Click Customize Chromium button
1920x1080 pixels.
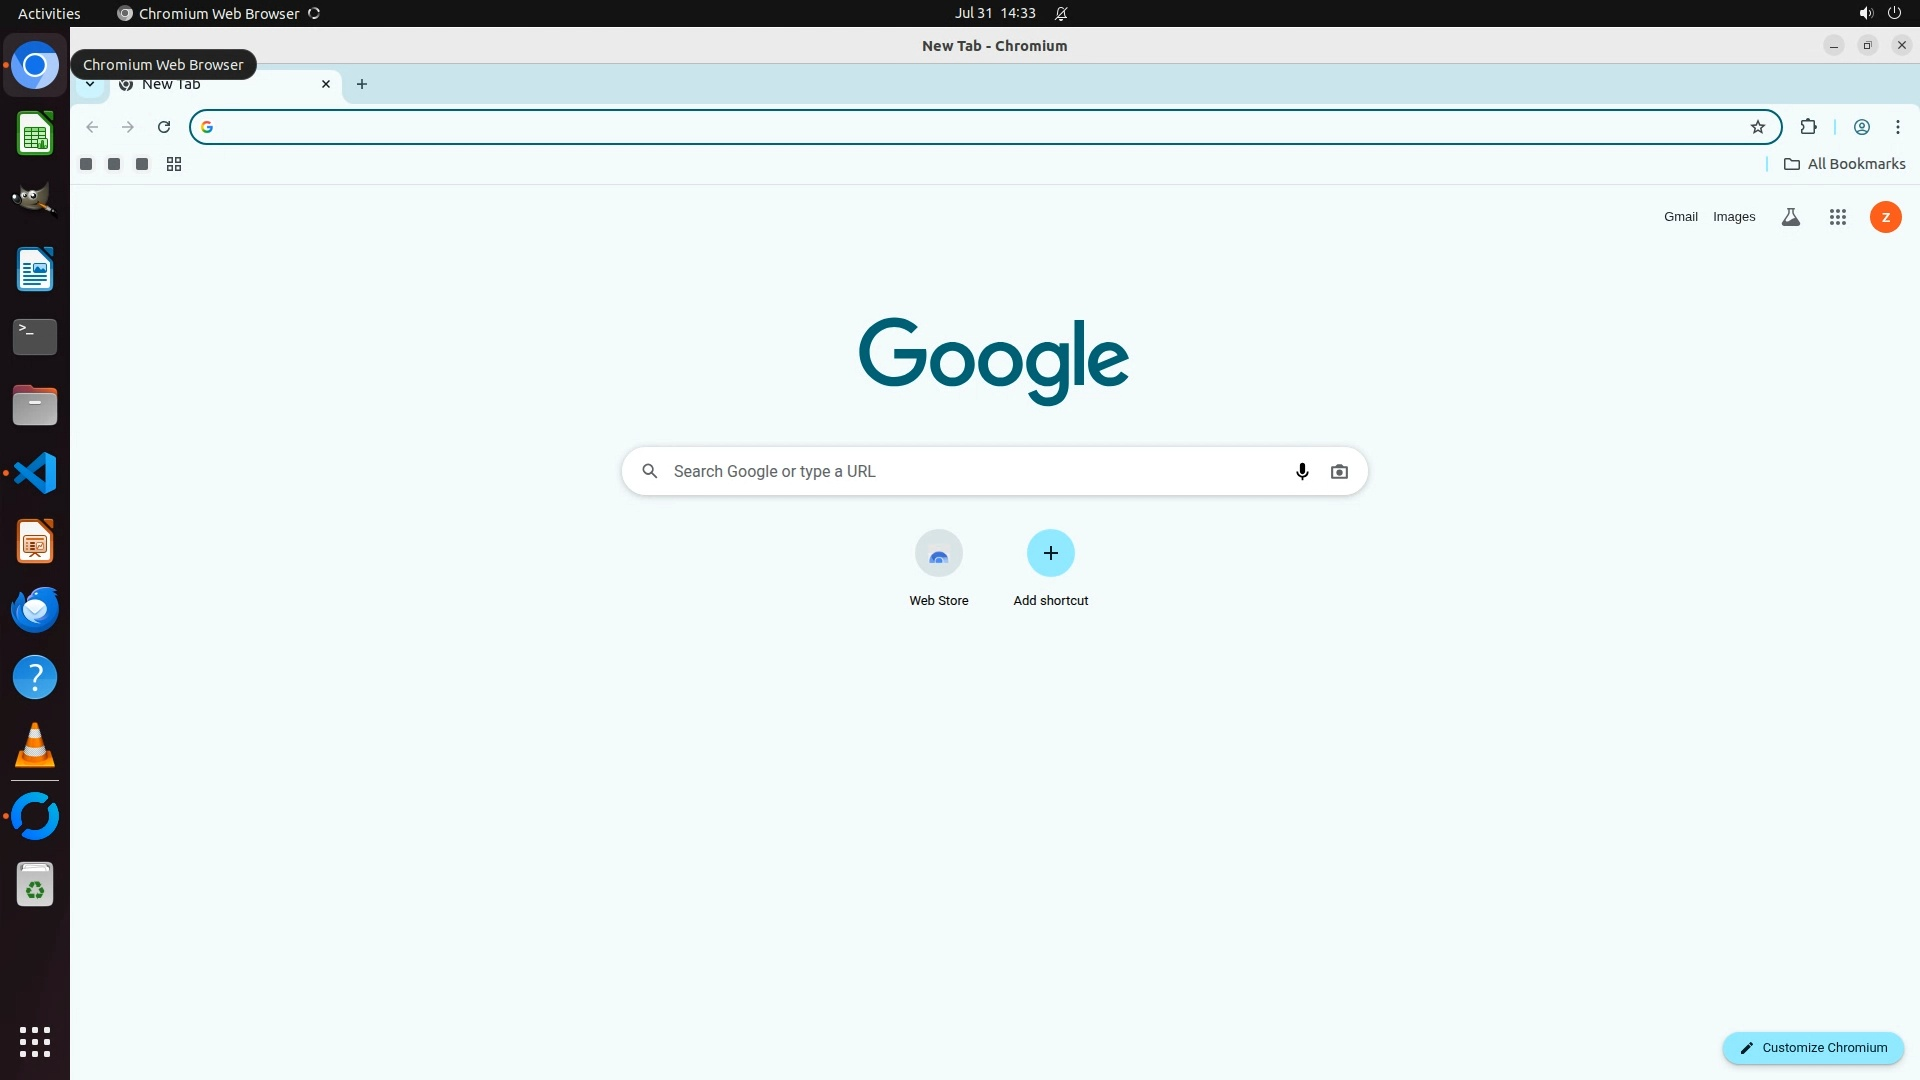click(1812, 1047)
